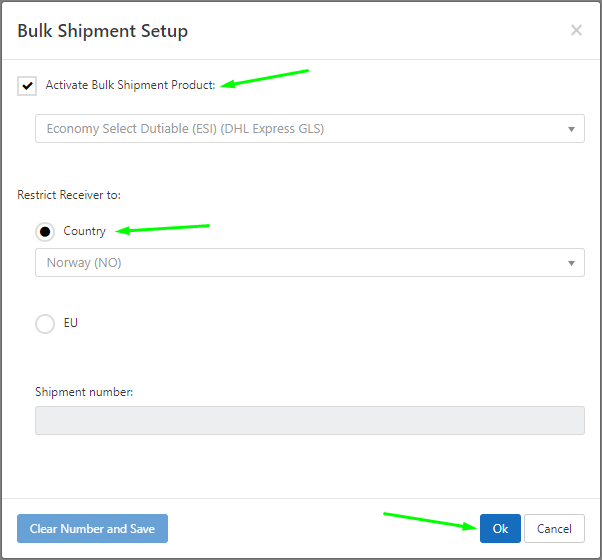The width and height of the screenshot is (602, 560).
Task: Close the Bulk Shipment Setup dialog
Action: (x=576, y=31)
